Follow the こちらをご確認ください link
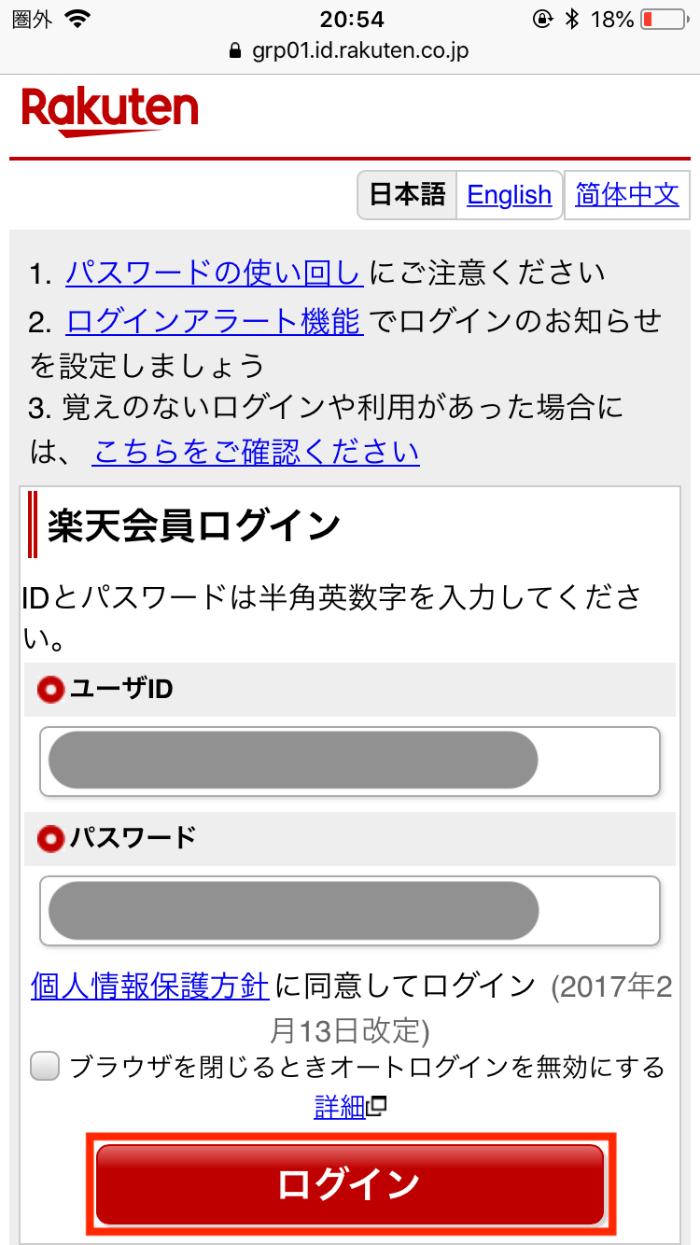The width and height of the screenshot is (700, 1245). (x=255, y=452)
